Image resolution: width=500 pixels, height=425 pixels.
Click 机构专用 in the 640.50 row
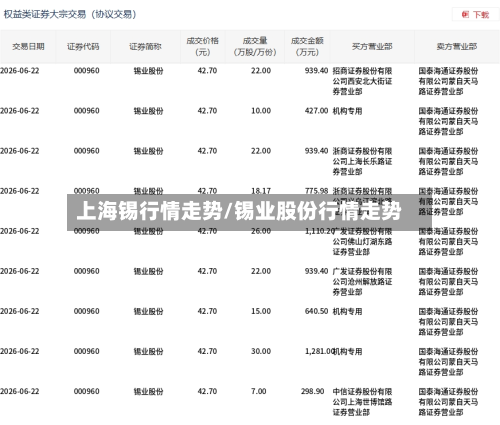point(347,311)
